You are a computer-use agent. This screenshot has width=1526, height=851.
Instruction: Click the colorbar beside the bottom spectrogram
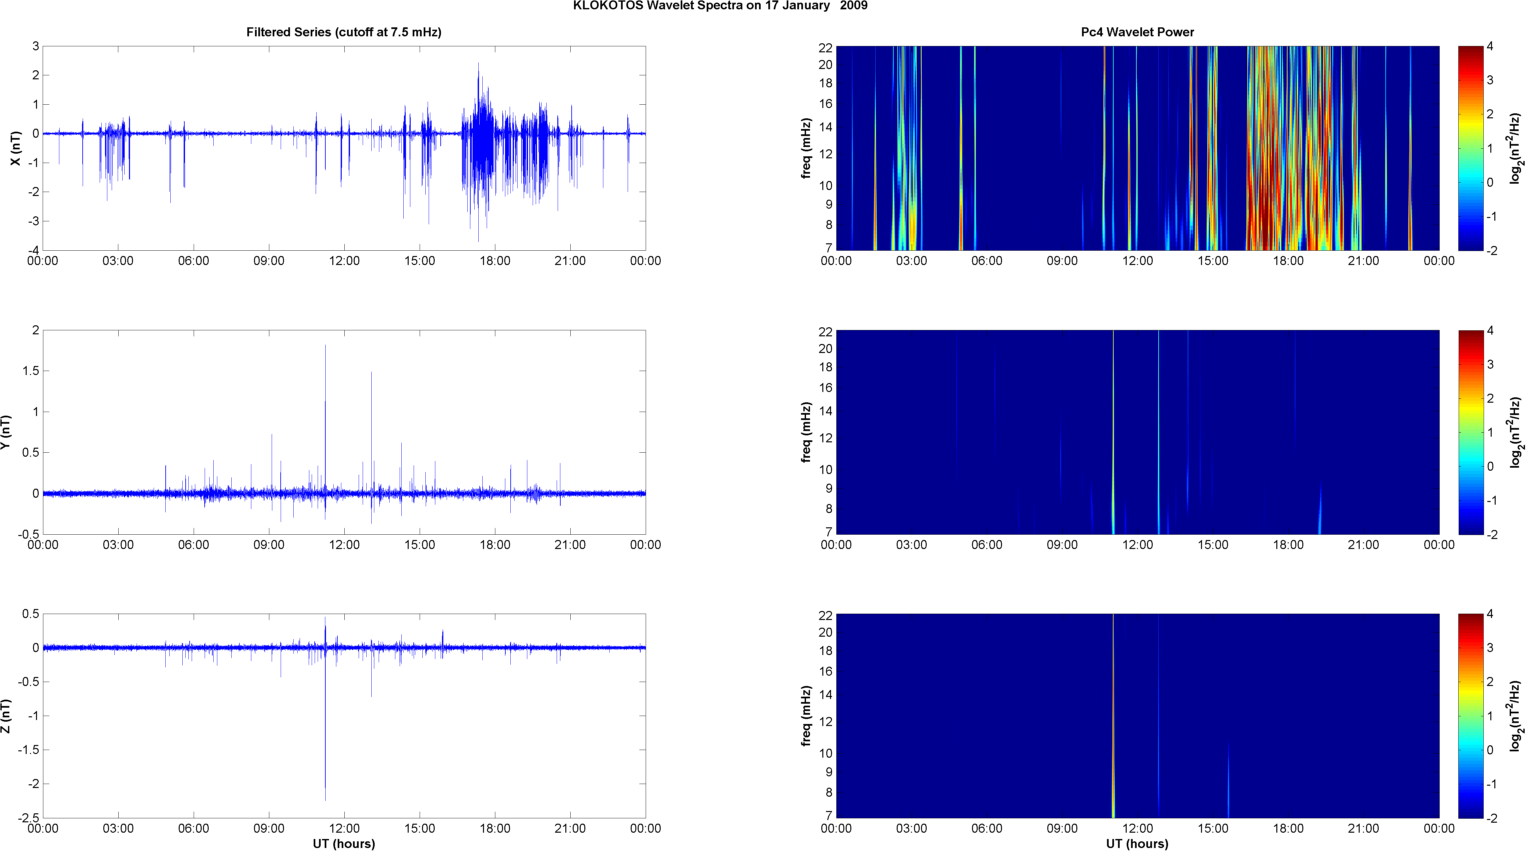pos(1470,716)
